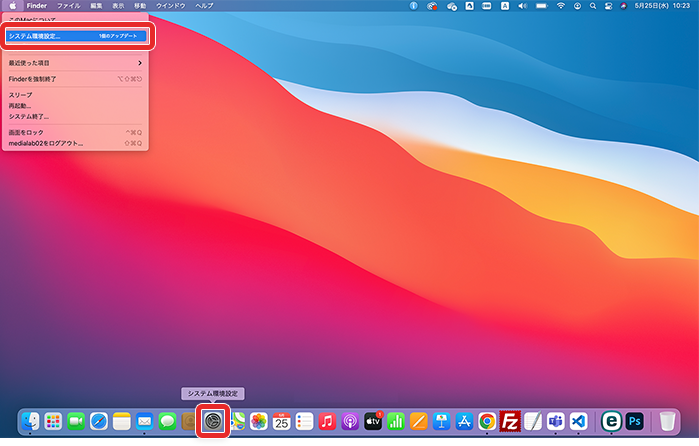Open the Notes app in Dock

[x=121, y=421]
